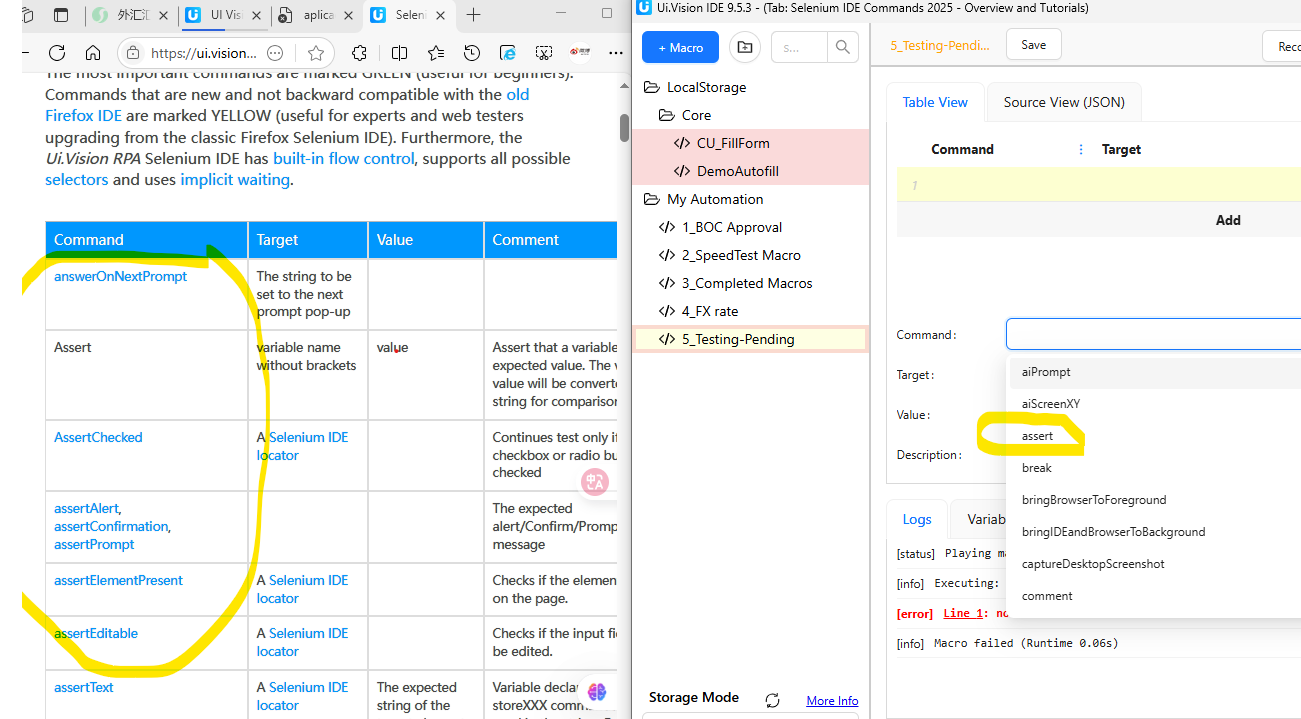Image resolution: width=1301 pixels, height=719 pixels.
Task: Open the Command dropdown input
Action: coord(1153,334)
